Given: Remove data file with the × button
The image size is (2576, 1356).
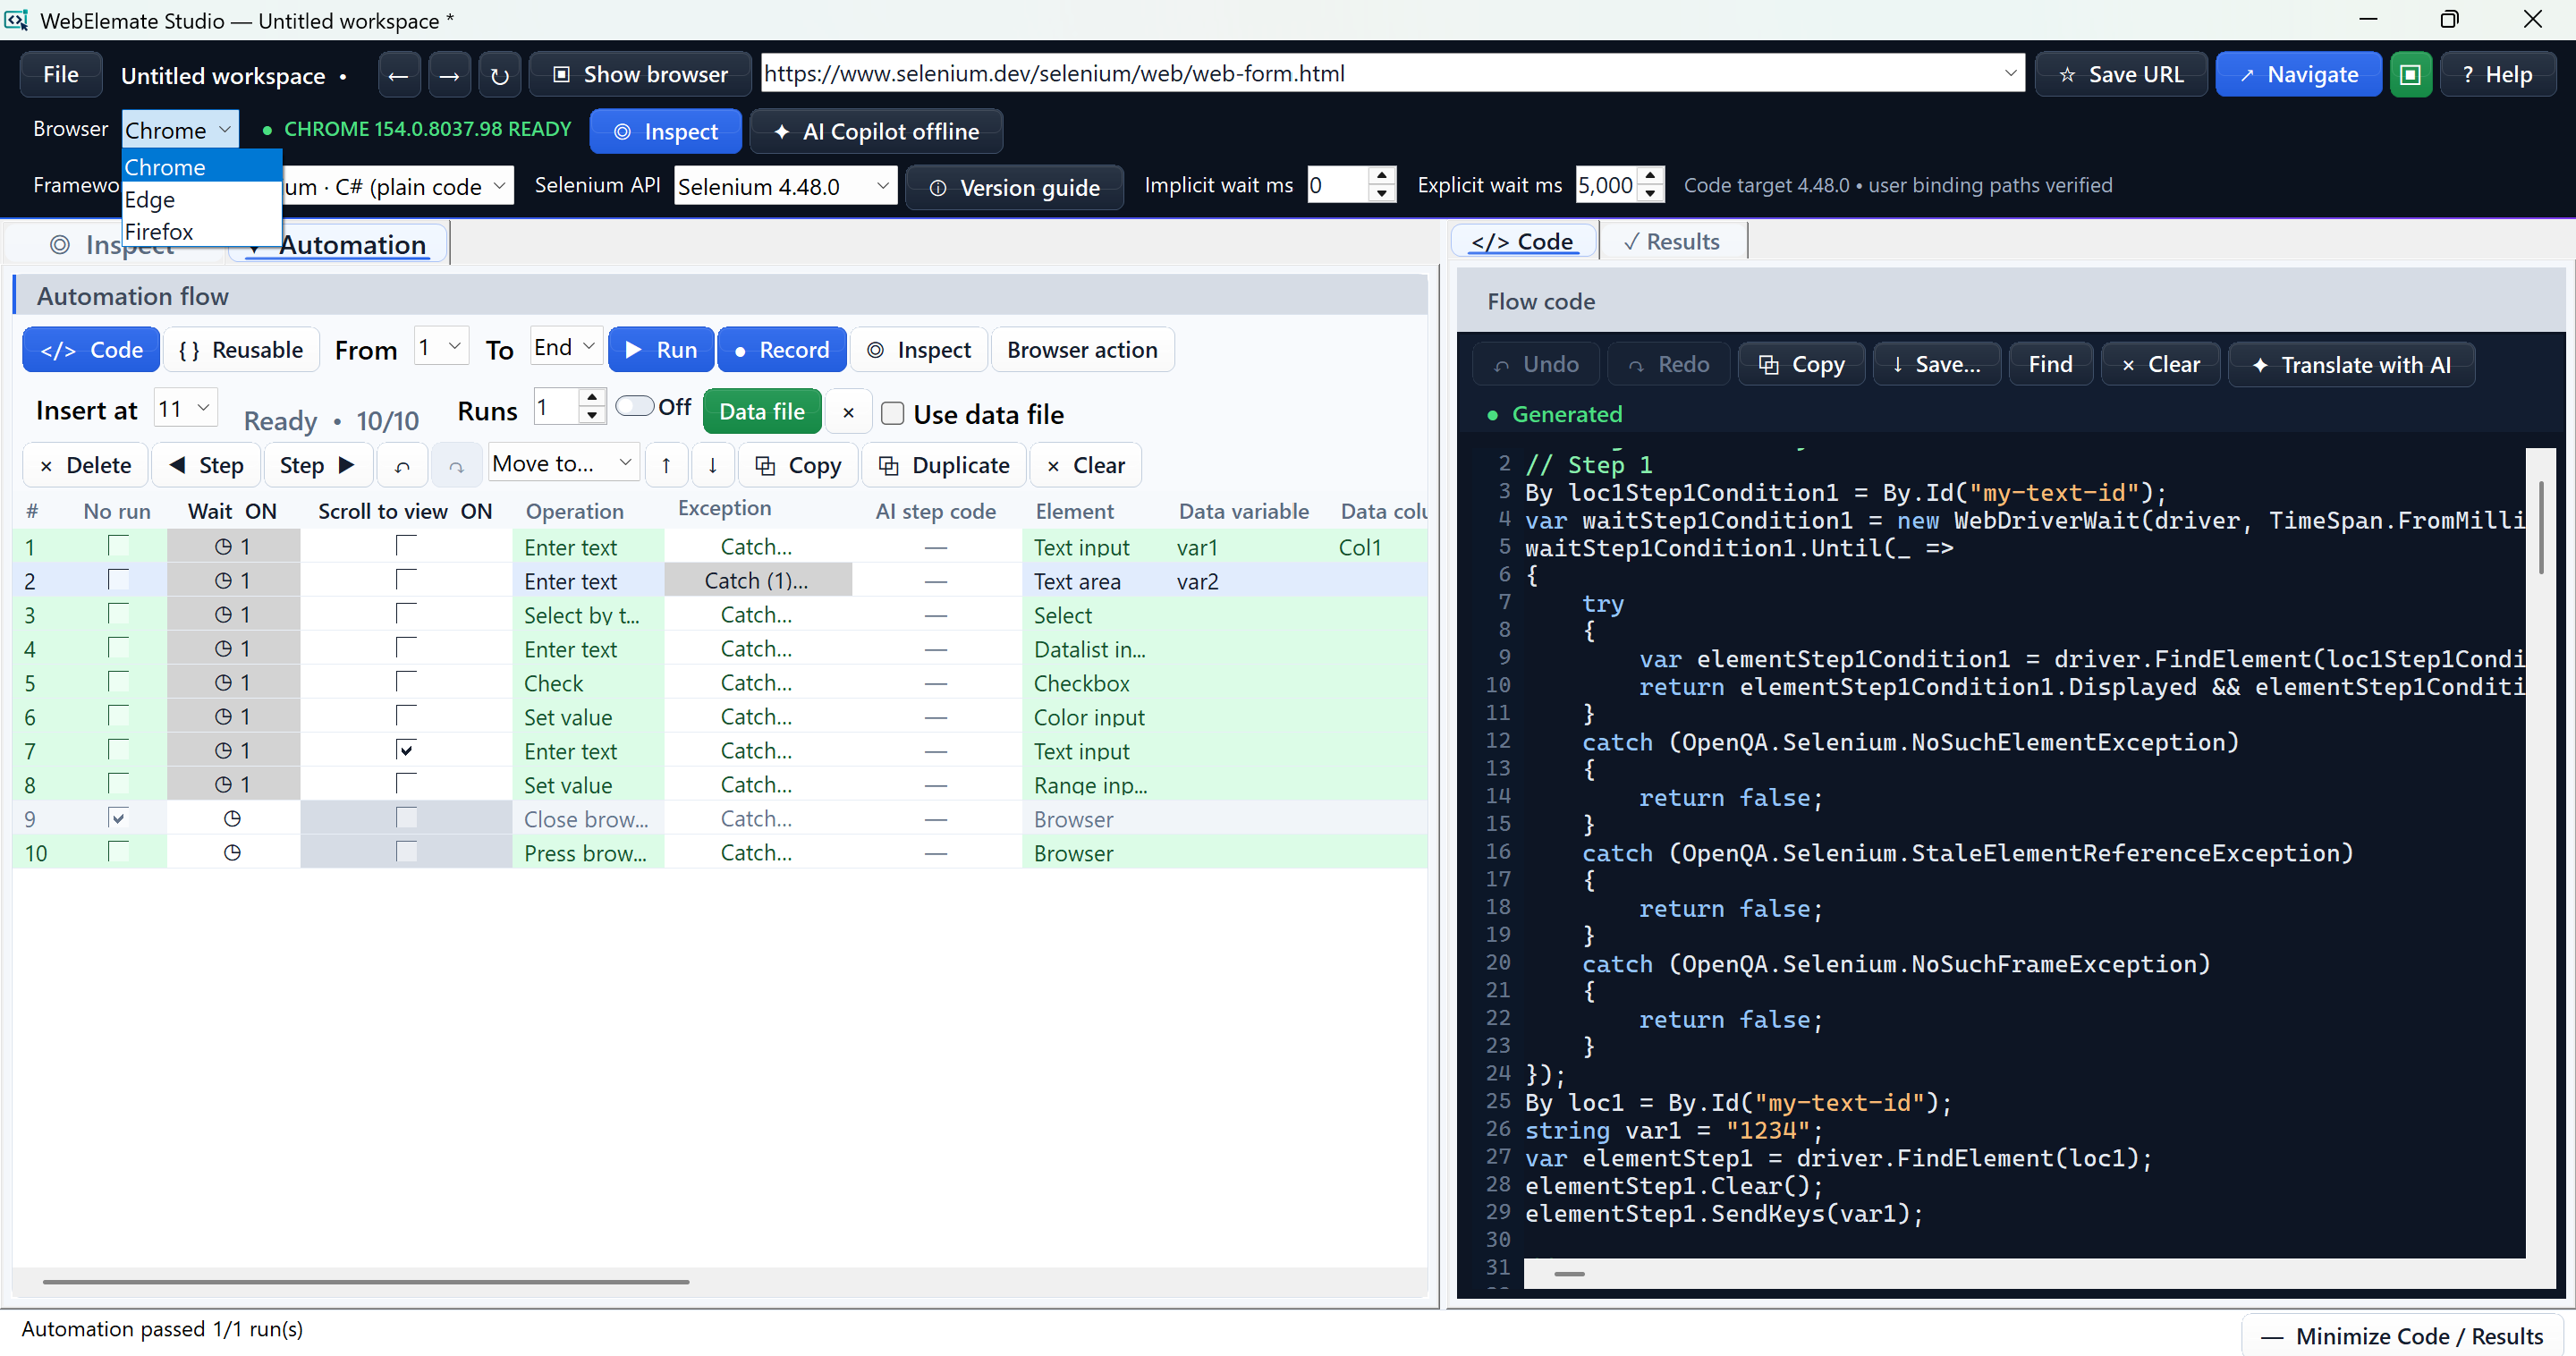Looking at the screenshot, I should (x=848, y=412).
